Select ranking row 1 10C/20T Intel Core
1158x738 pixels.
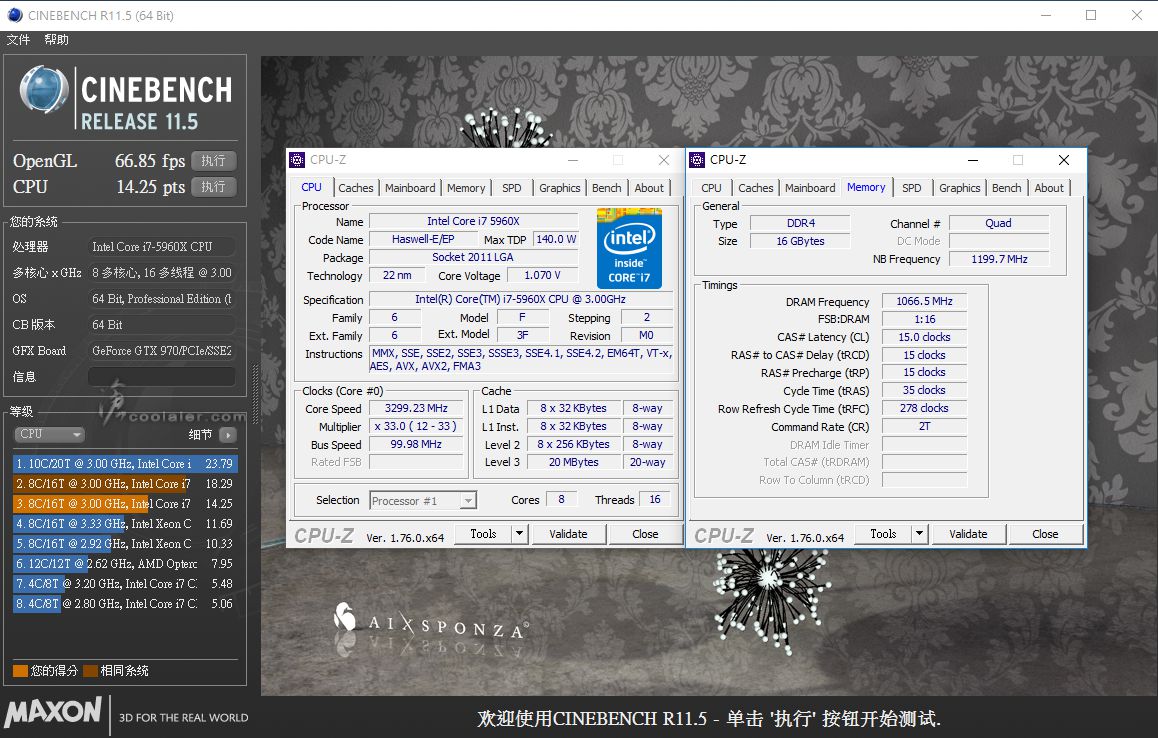click(x=125, y=464)
